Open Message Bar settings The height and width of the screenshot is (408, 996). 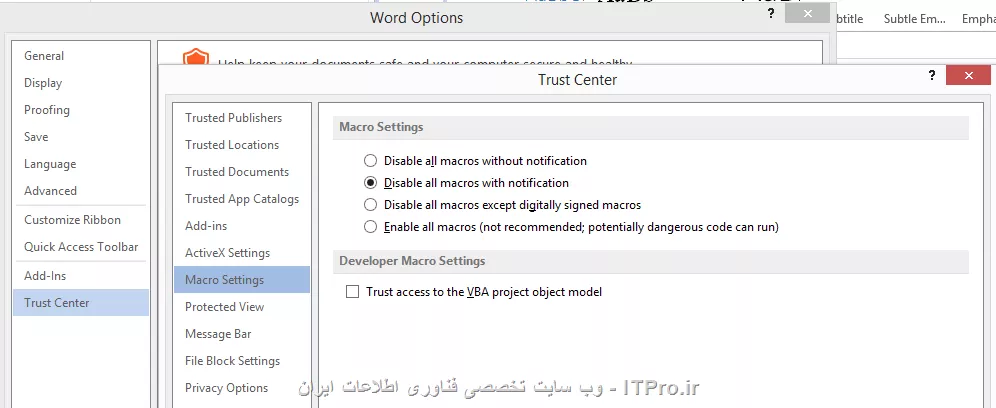242,334
